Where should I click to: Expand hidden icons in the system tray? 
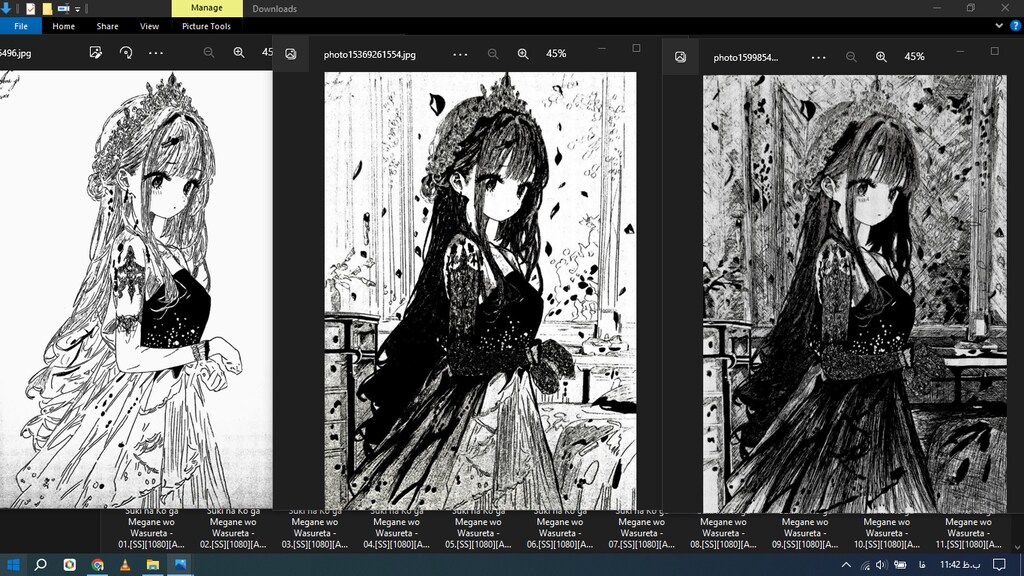(x=845, y=565)
